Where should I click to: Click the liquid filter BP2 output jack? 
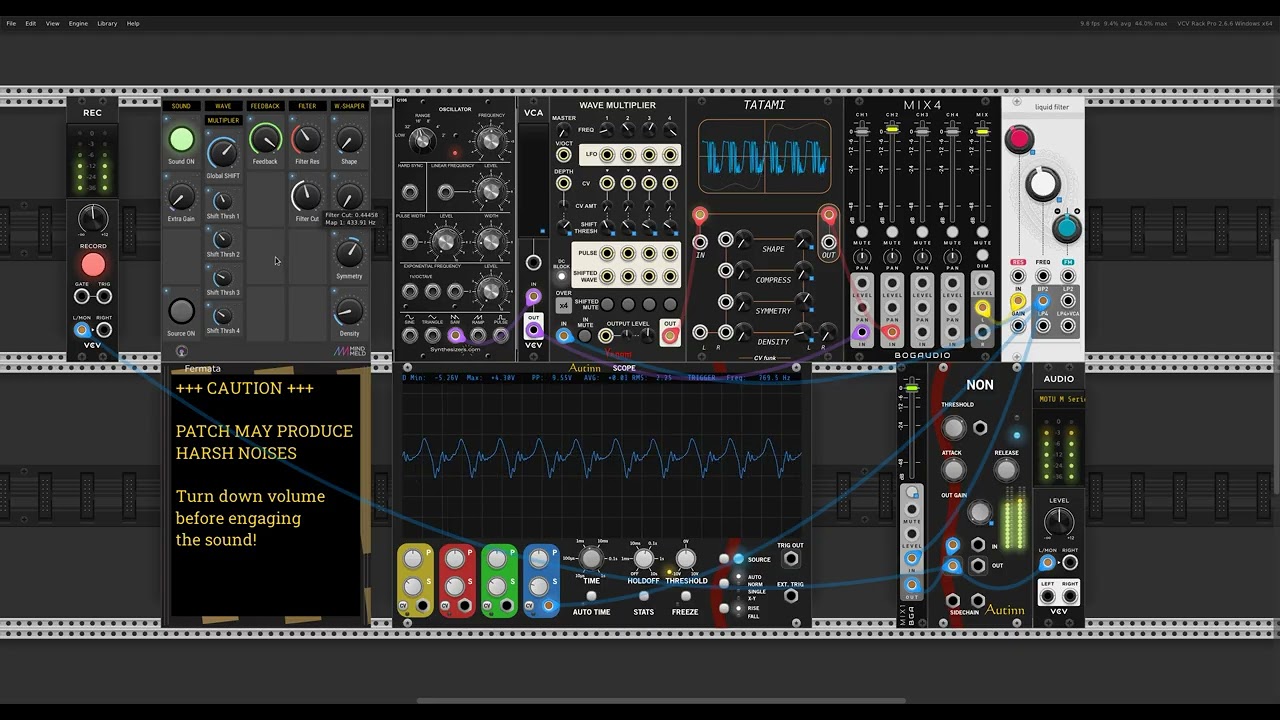1043,300
